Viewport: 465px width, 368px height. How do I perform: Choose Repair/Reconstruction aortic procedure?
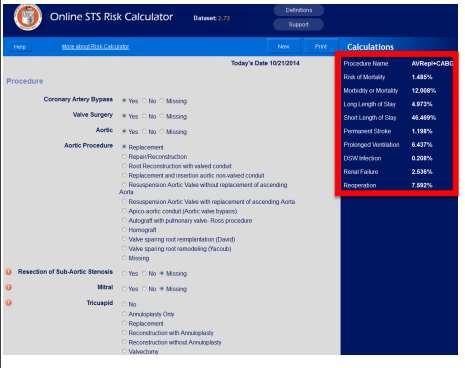124,156
